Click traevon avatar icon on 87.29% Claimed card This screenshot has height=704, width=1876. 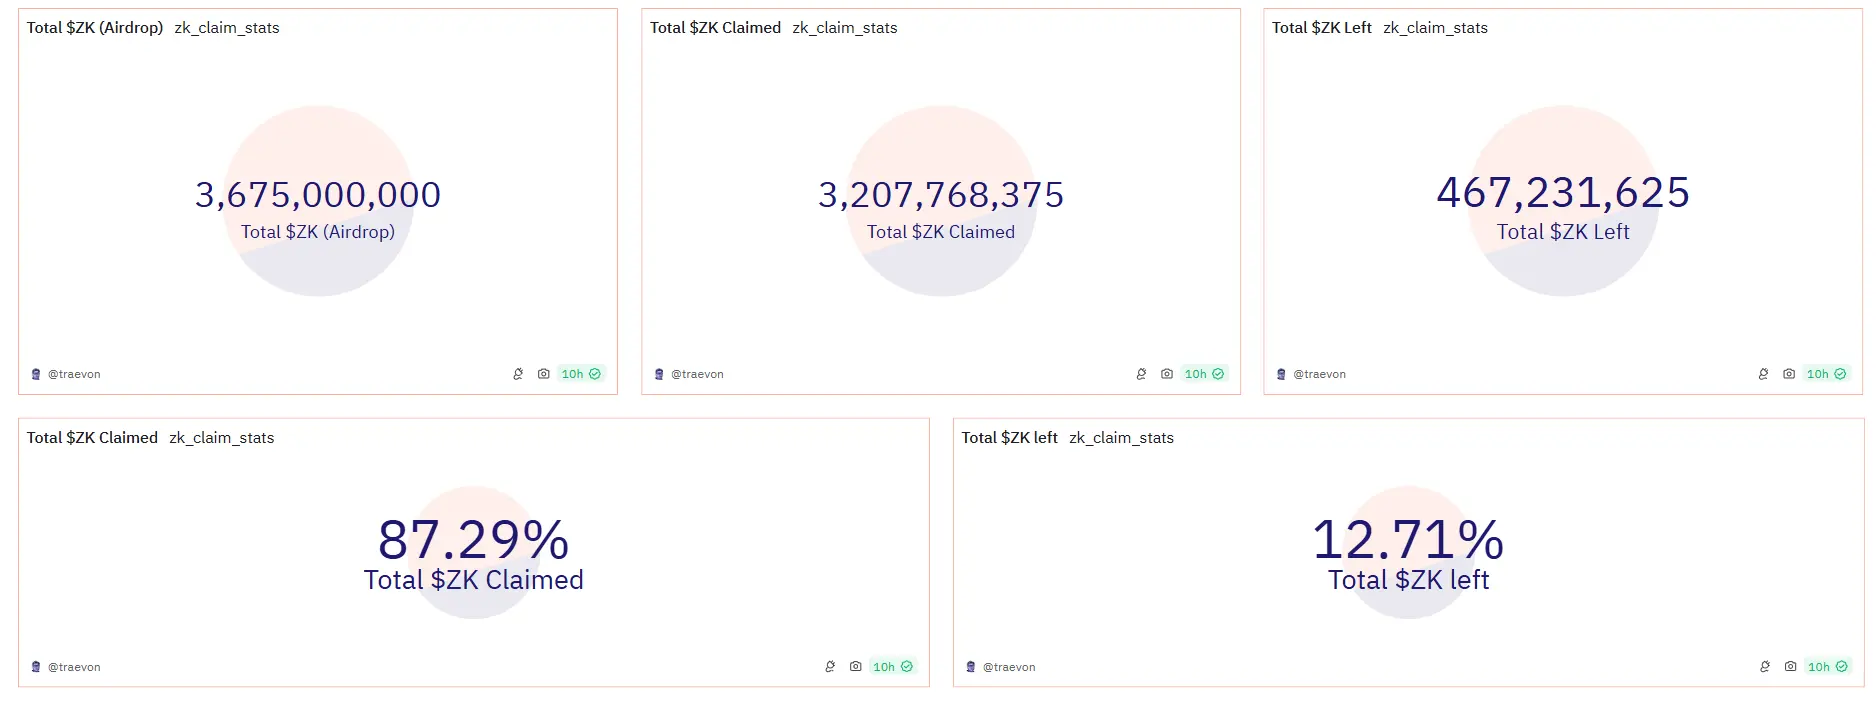click(x=36, y=667)
